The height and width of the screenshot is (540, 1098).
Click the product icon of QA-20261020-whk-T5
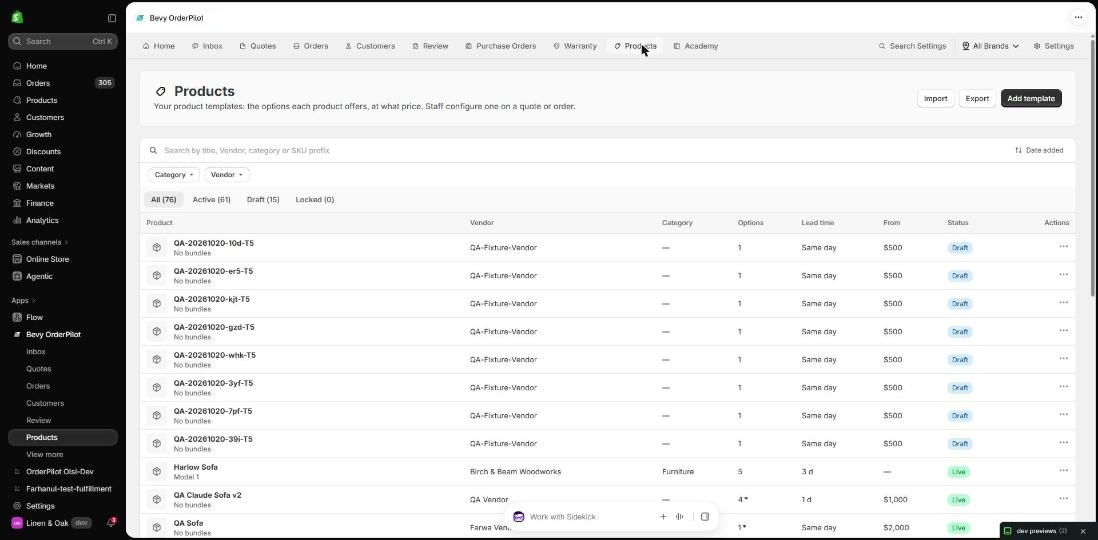click(157, 359)
